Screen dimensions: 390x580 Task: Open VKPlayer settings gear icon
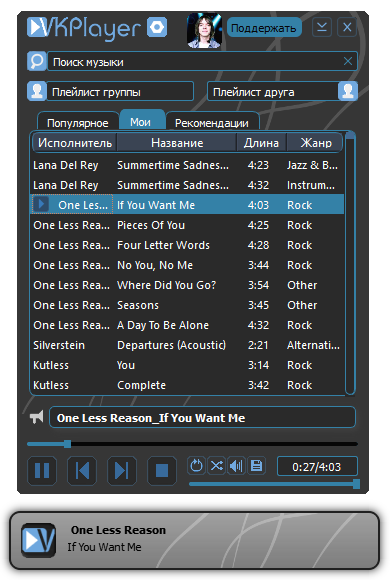pos(157,27)
